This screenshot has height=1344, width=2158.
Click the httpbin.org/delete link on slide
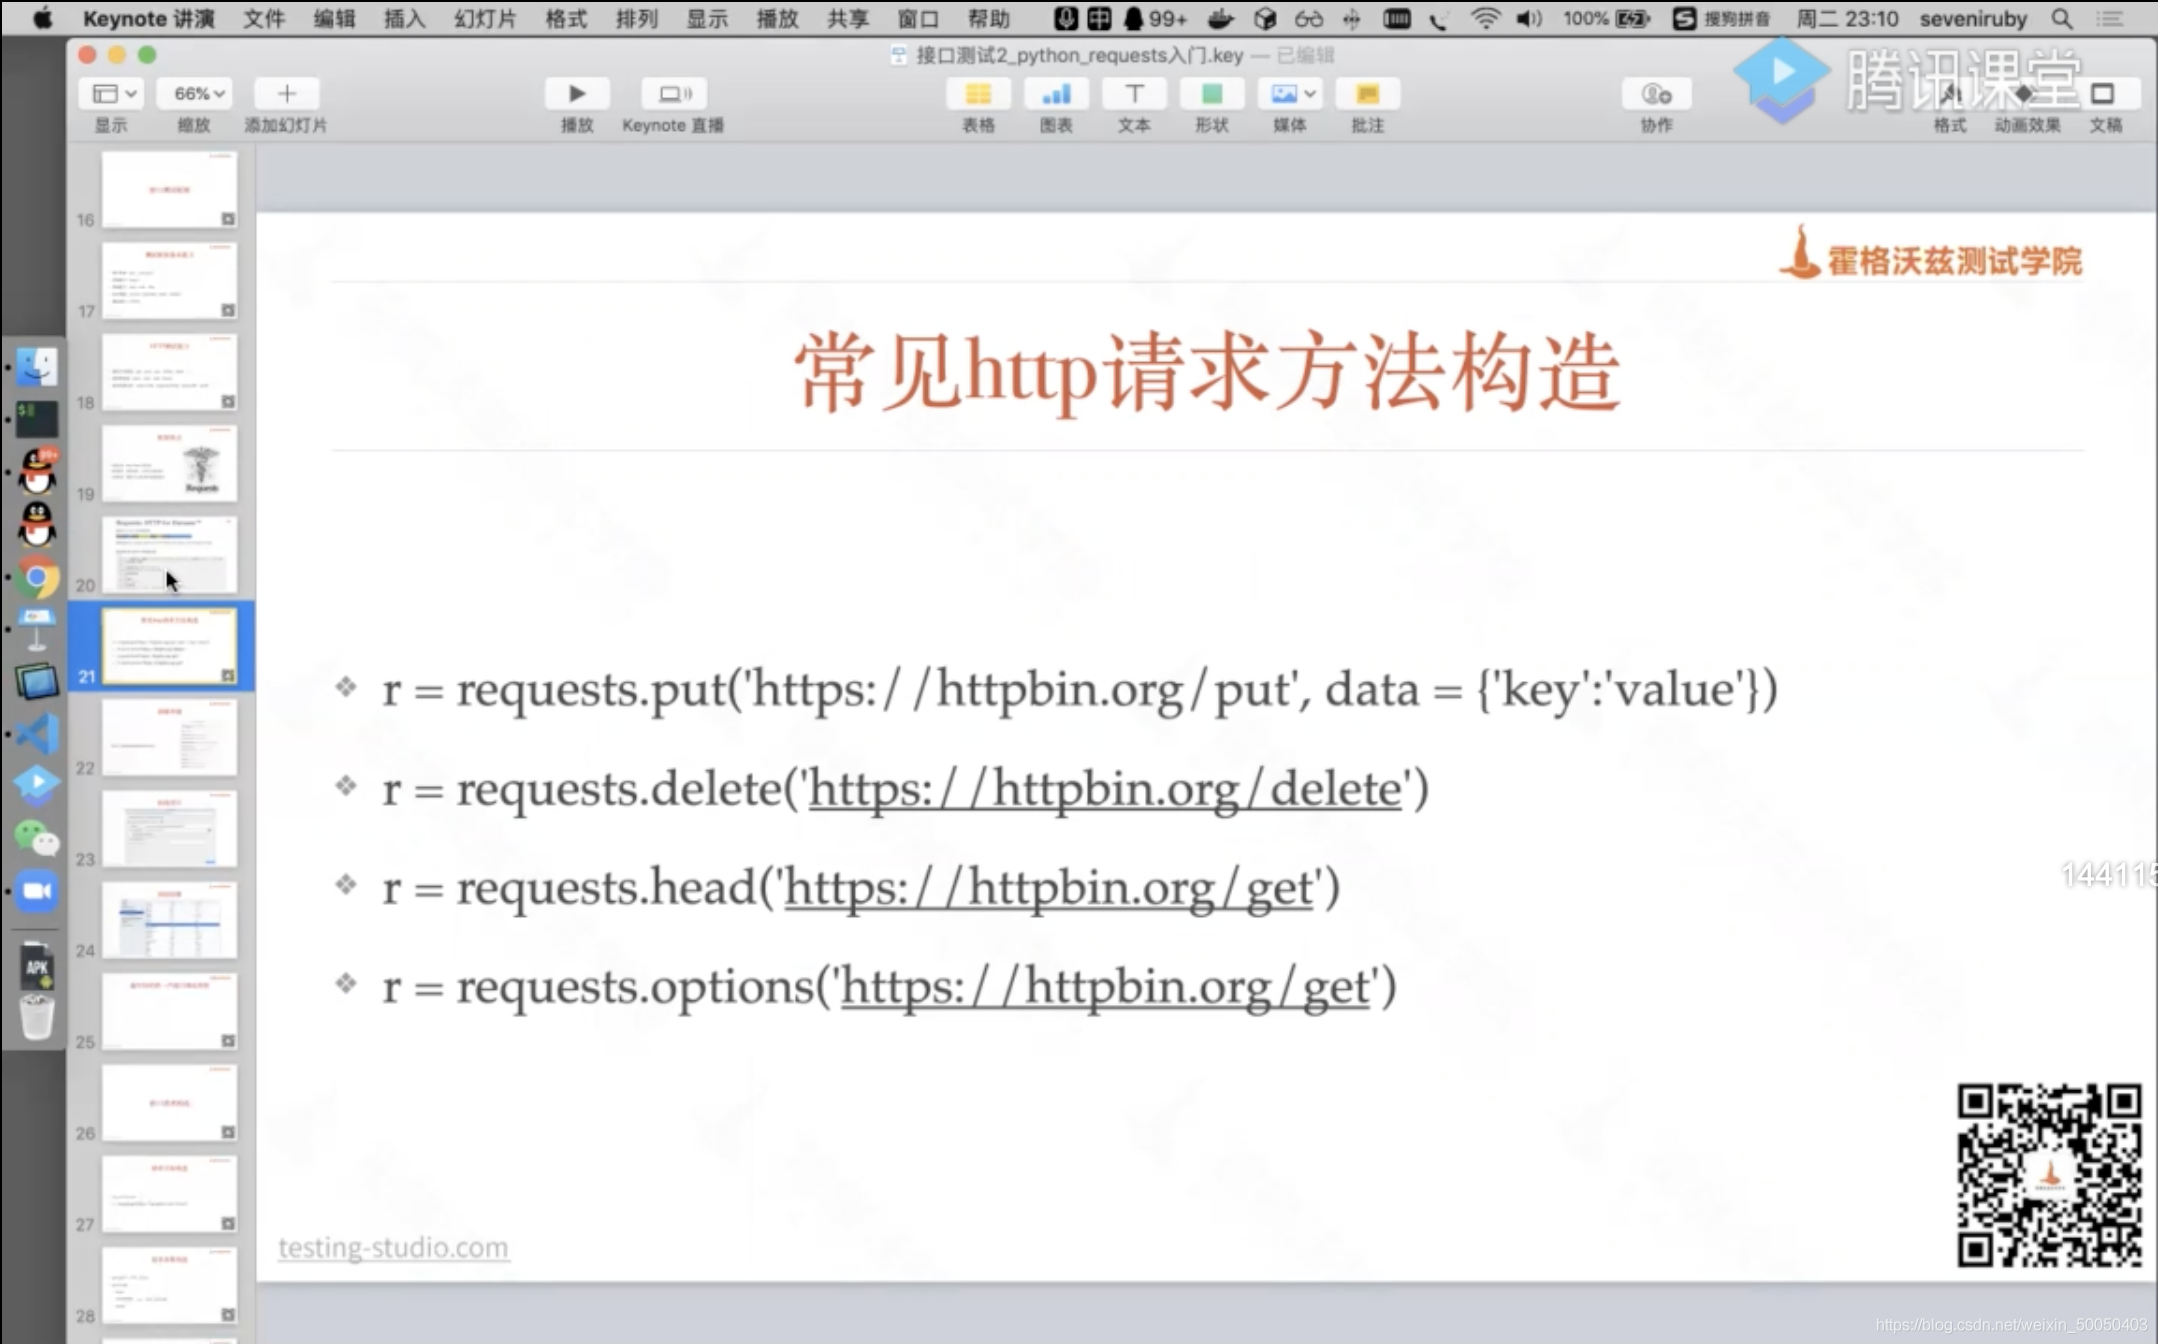pos(1104,789)
